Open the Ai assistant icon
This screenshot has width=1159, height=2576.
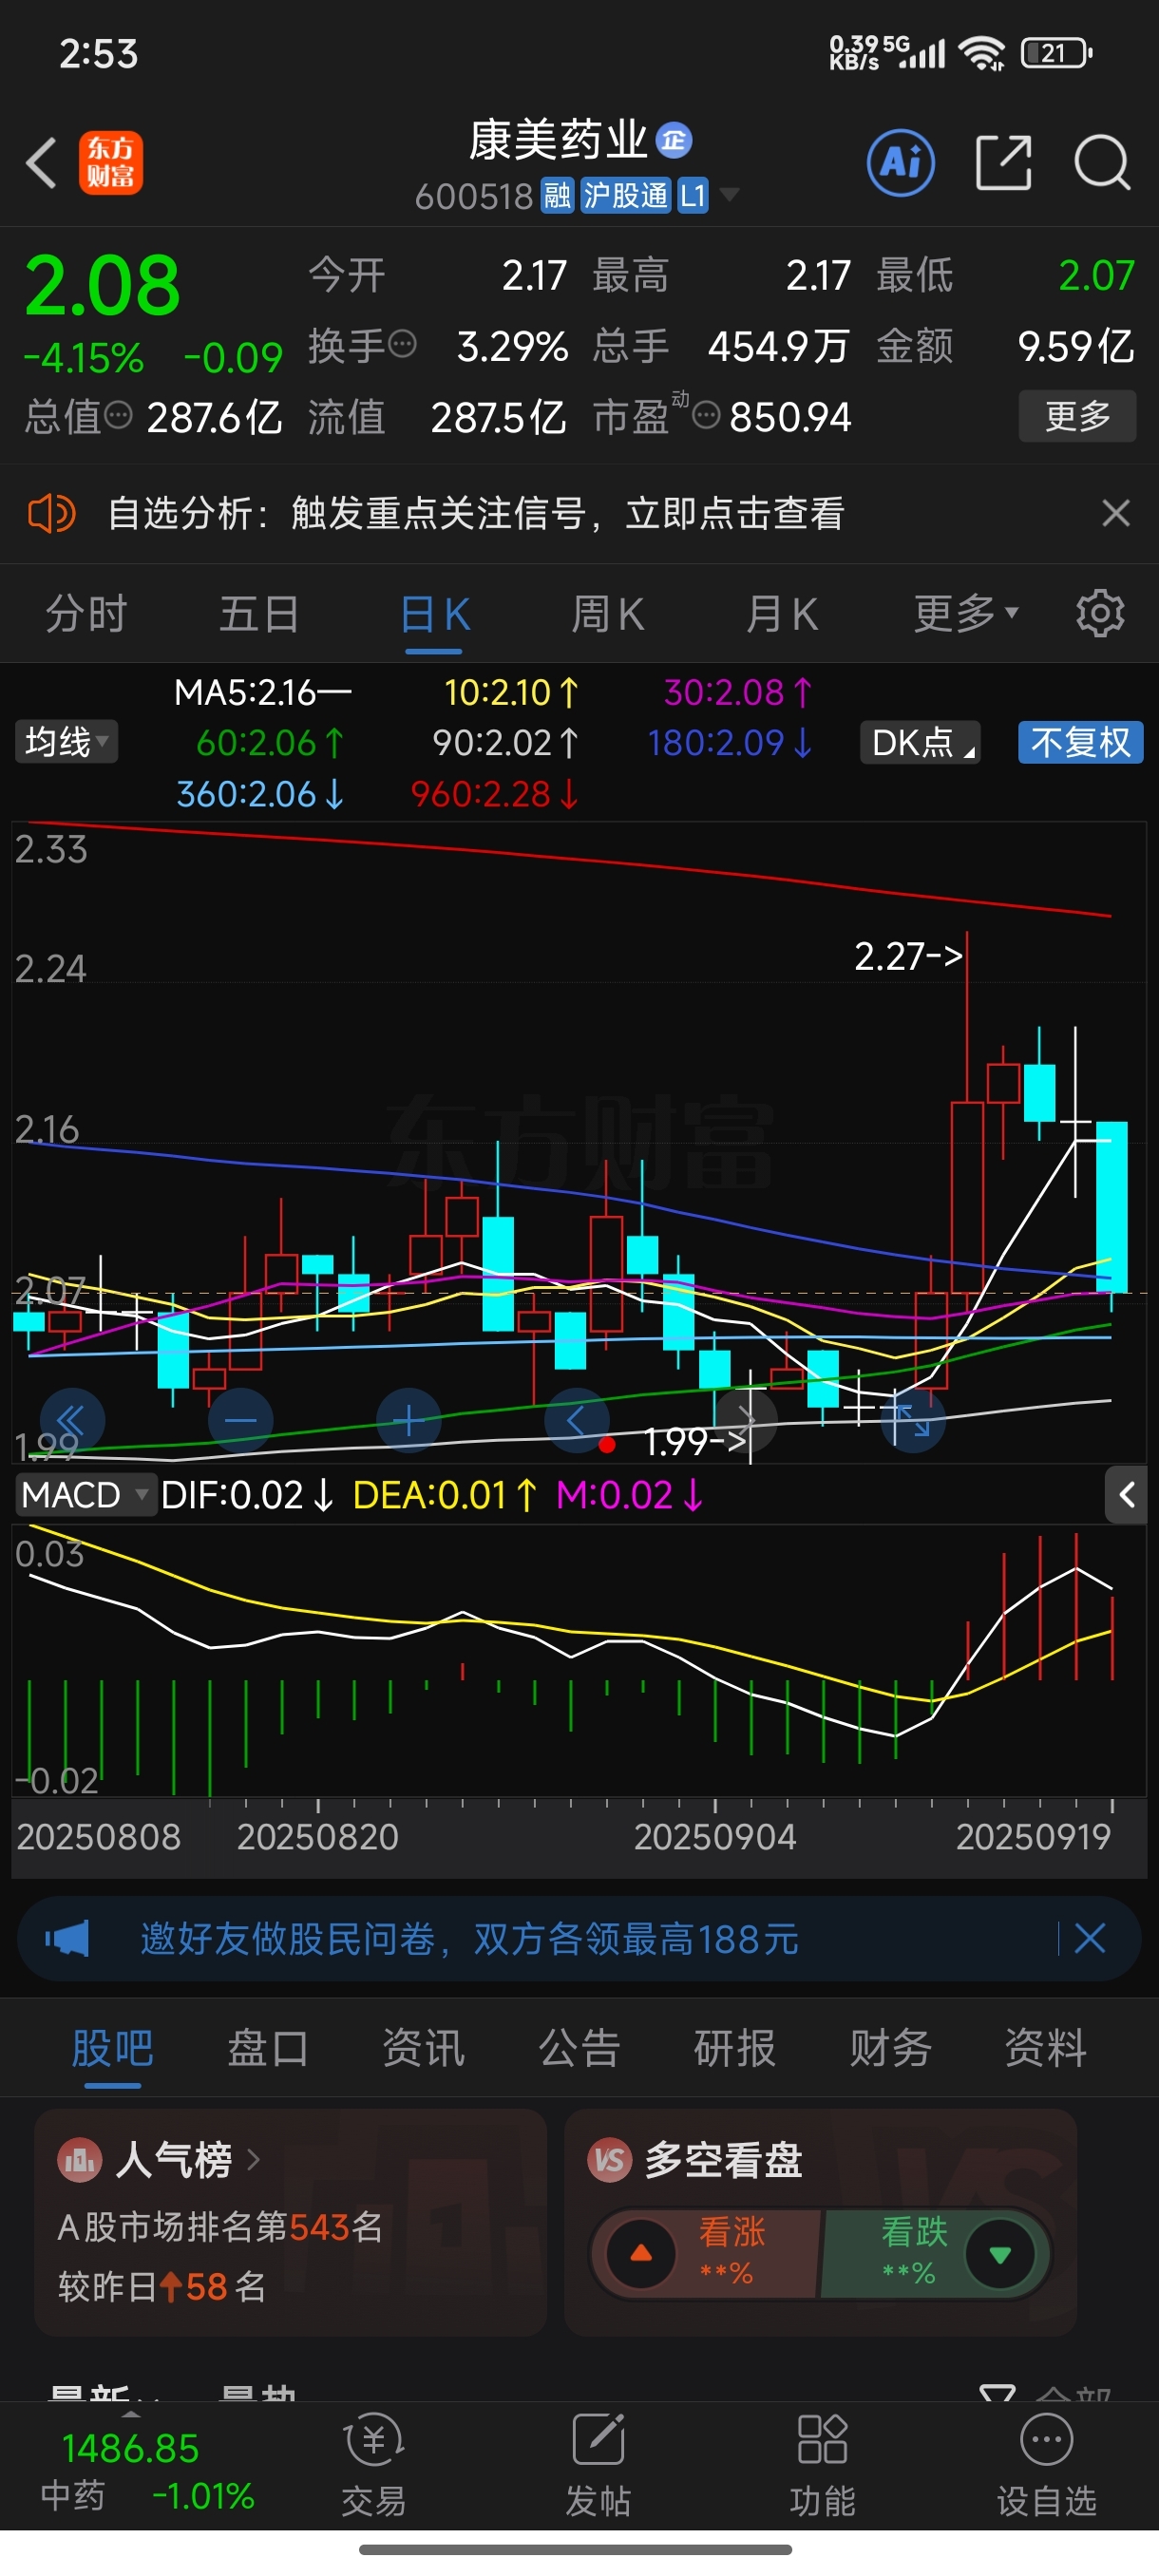(901, 162)
